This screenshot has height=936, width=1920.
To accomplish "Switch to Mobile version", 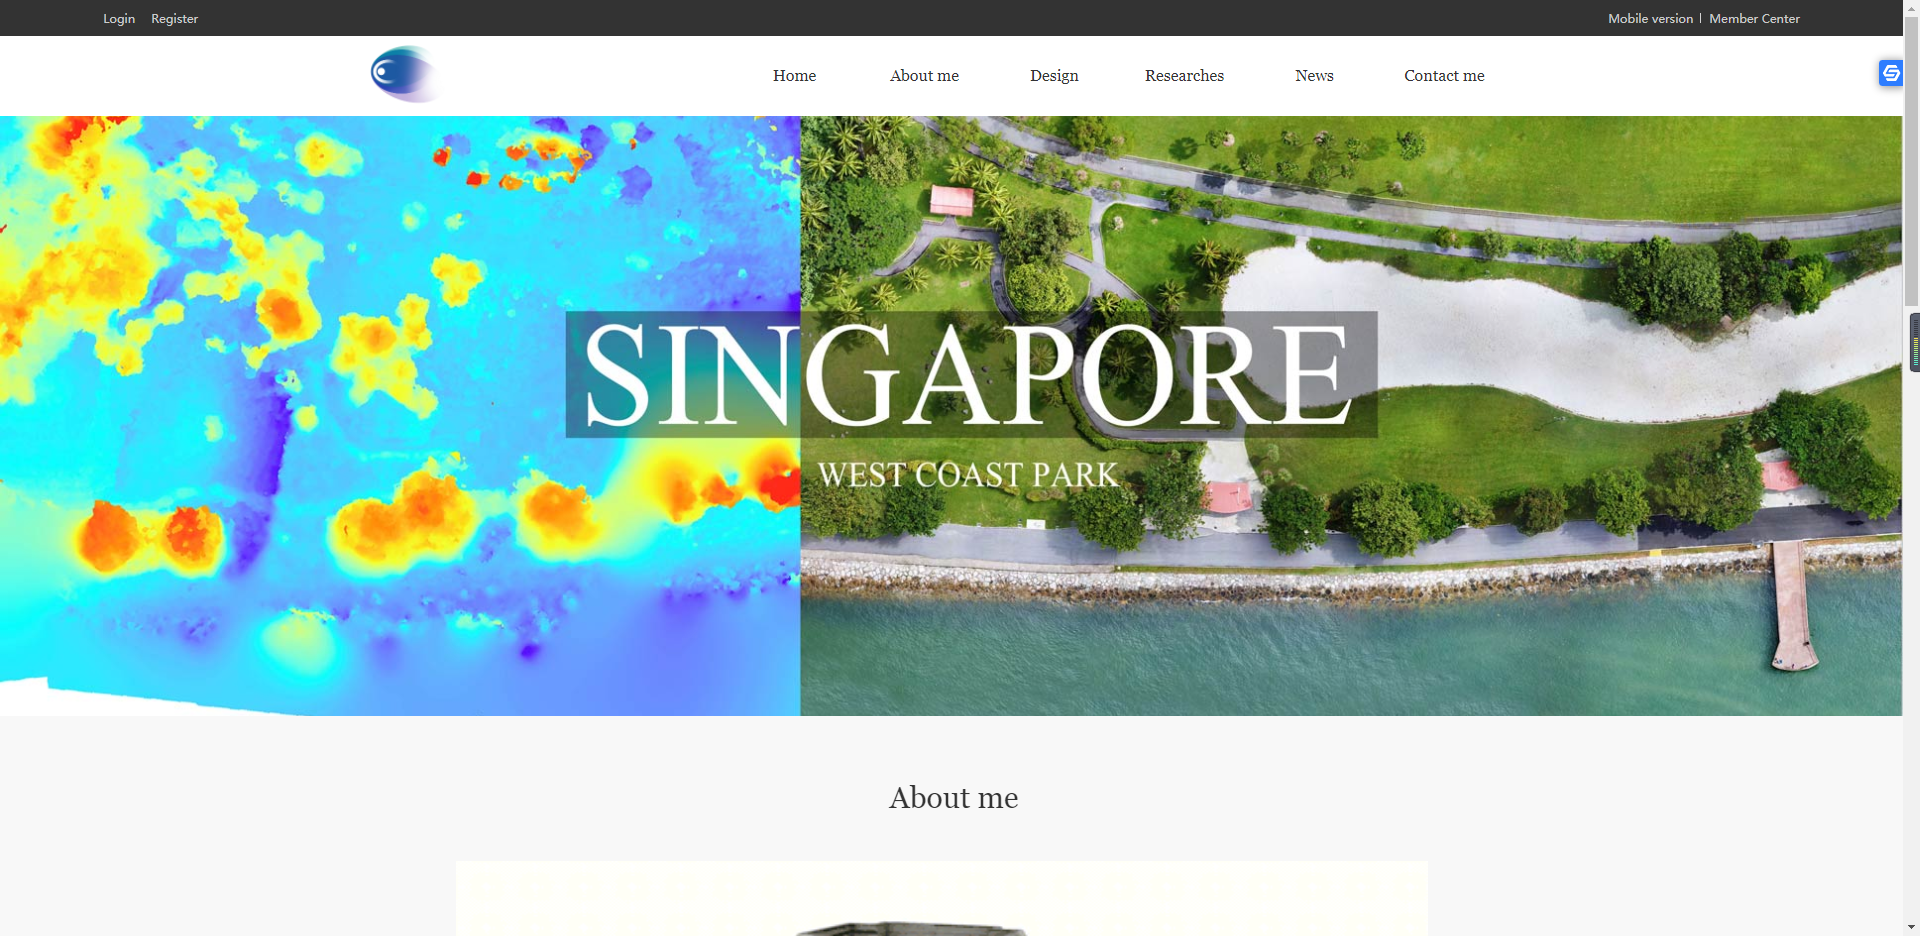I will coord(1650,18).
